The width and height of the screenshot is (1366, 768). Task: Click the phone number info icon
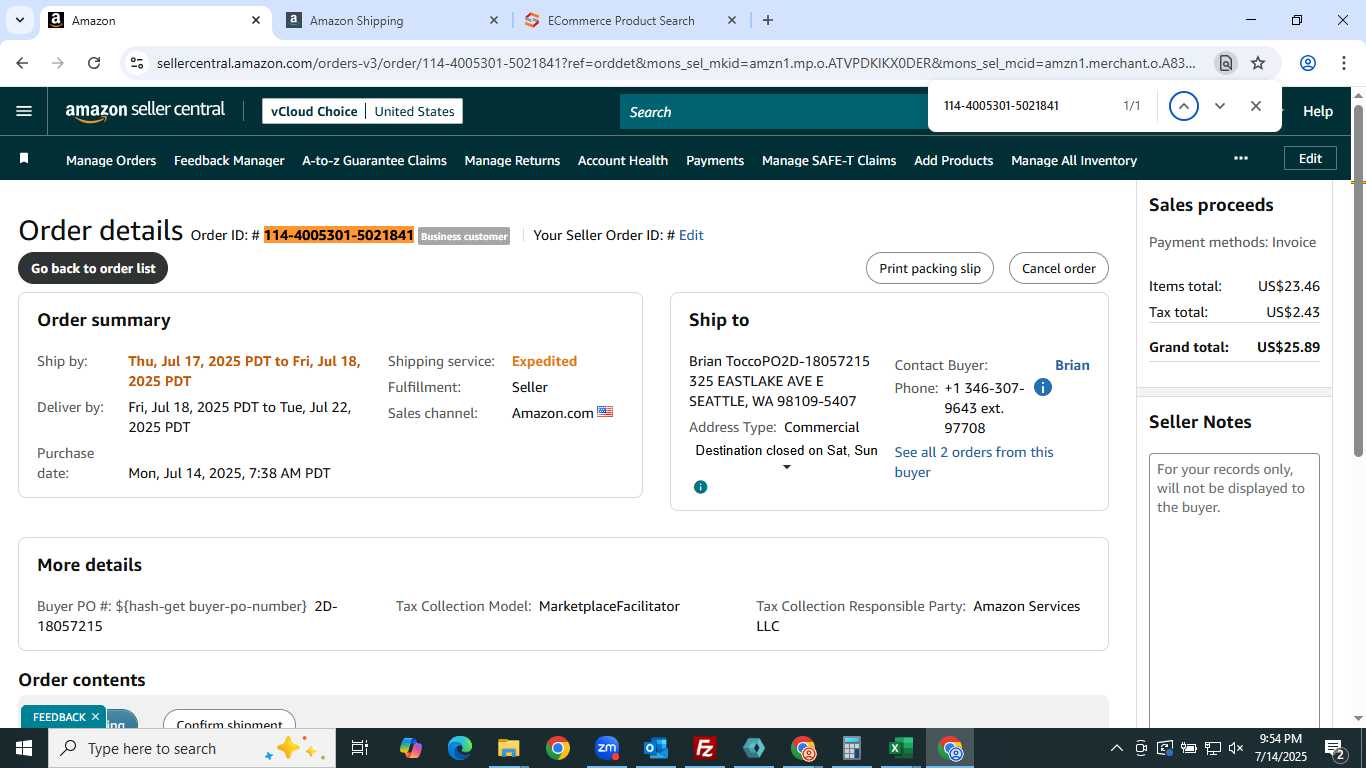click(x=1043, y=387)
